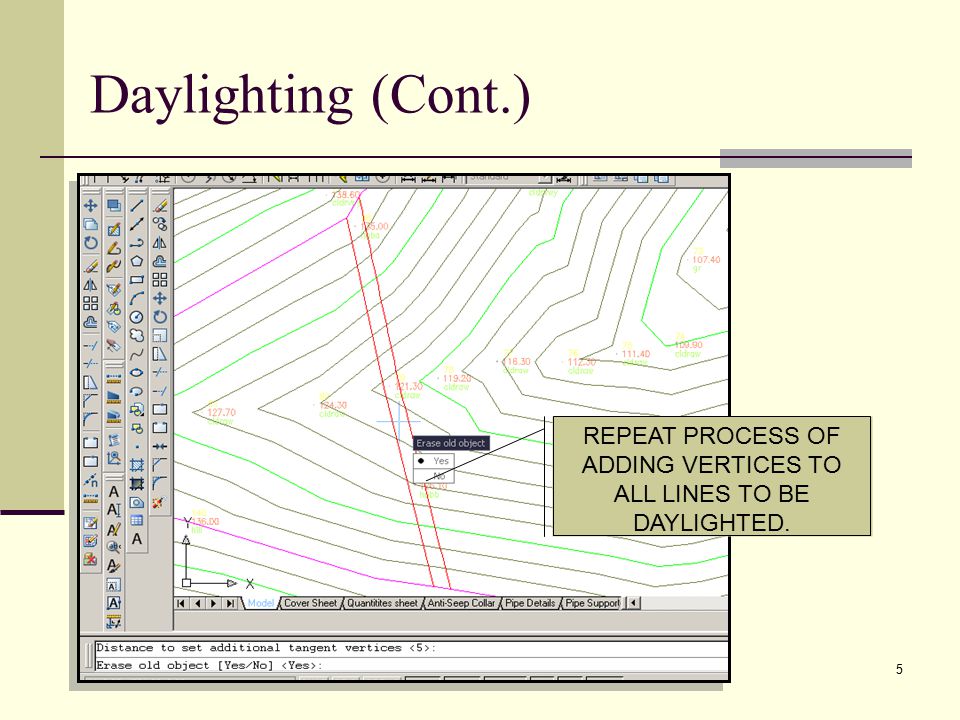Click the Distance to set additional tangent vertices line
Viewport: 960px width, 720px height.
[411, 648]
